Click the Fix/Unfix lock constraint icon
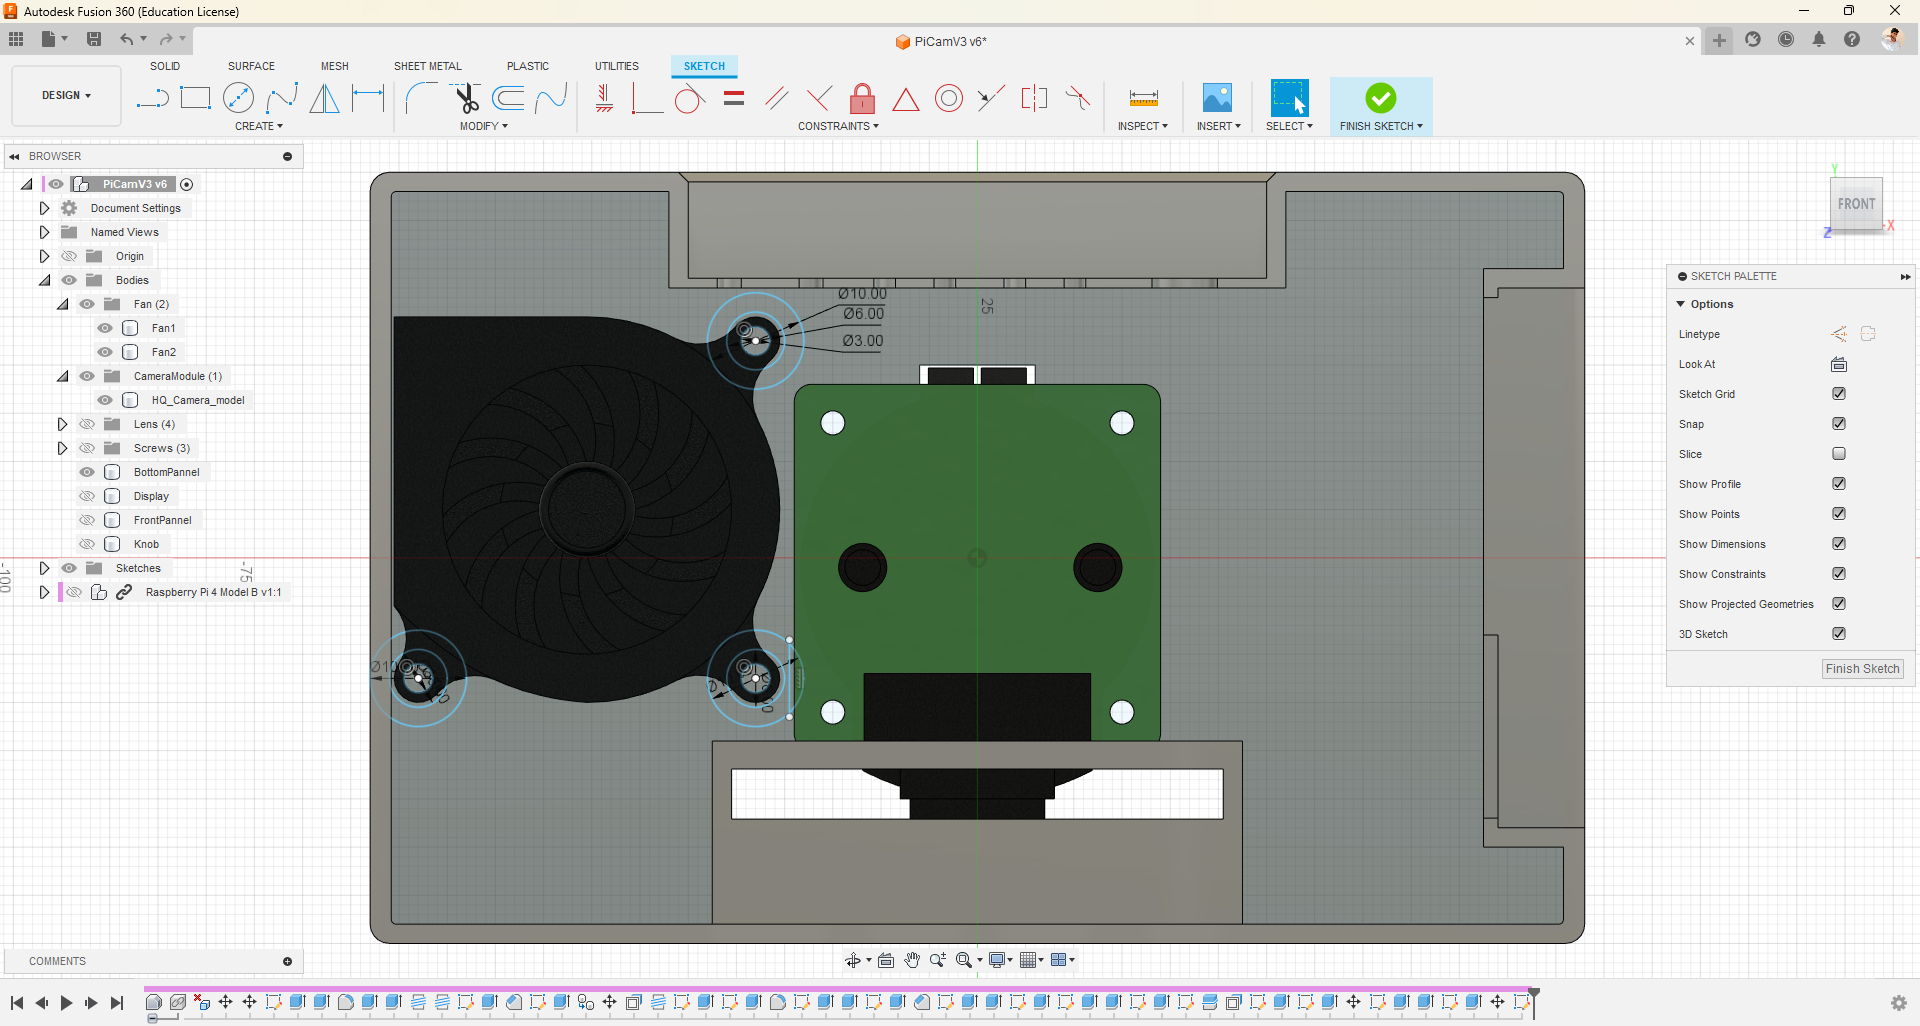The height and width of the screenshot is (1026, 1920). pyautogui.click(x=862, y=98)
